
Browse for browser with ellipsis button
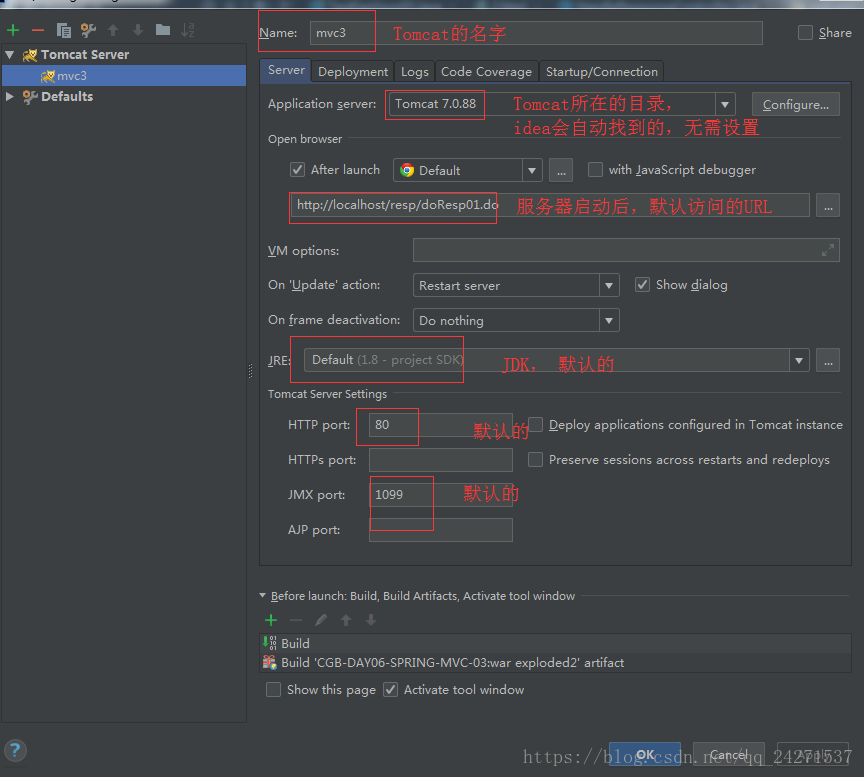click(x=561, y=170)
